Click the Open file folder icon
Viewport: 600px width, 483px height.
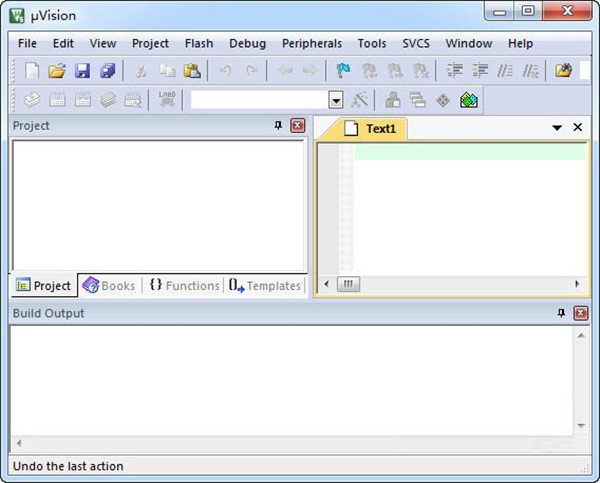(57, 70)
